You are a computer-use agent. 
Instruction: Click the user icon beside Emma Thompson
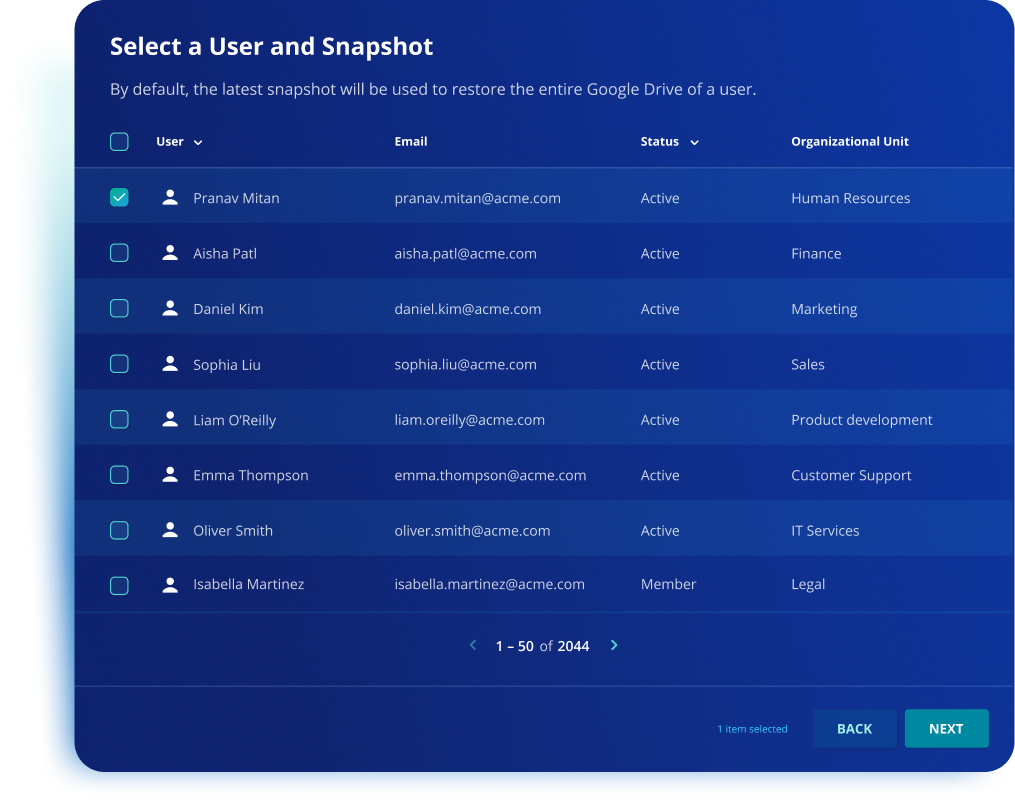[x=170, y=475]
